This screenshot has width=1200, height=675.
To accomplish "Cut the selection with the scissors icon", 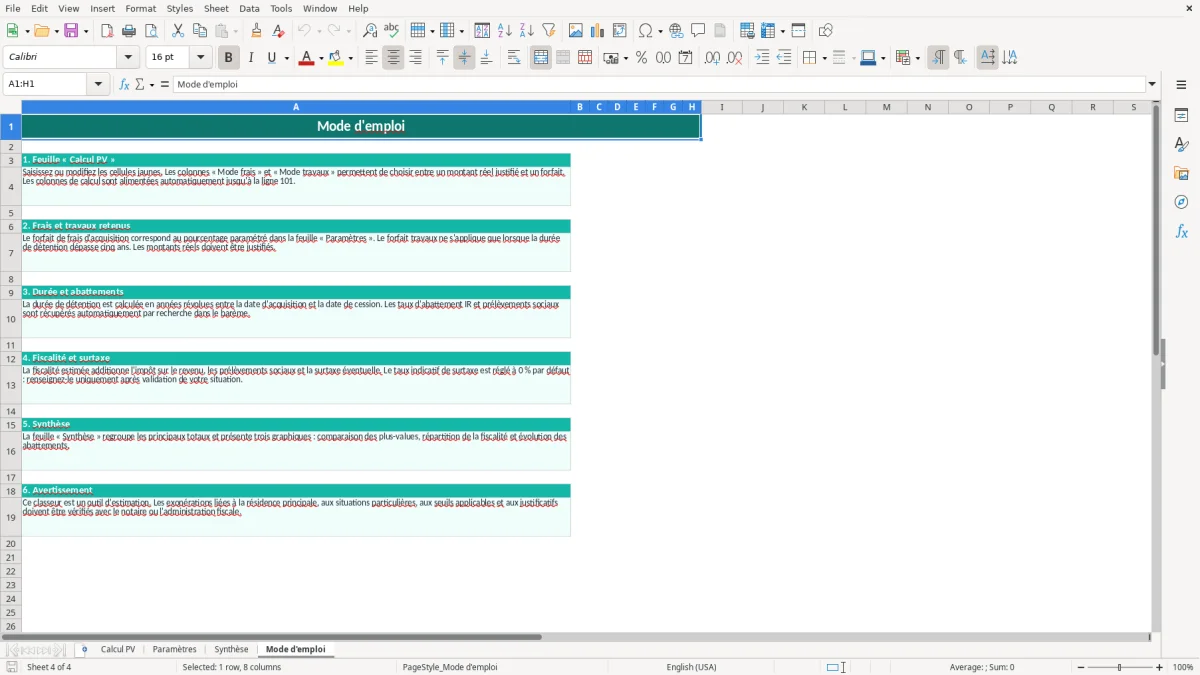I will pos(178,31).
